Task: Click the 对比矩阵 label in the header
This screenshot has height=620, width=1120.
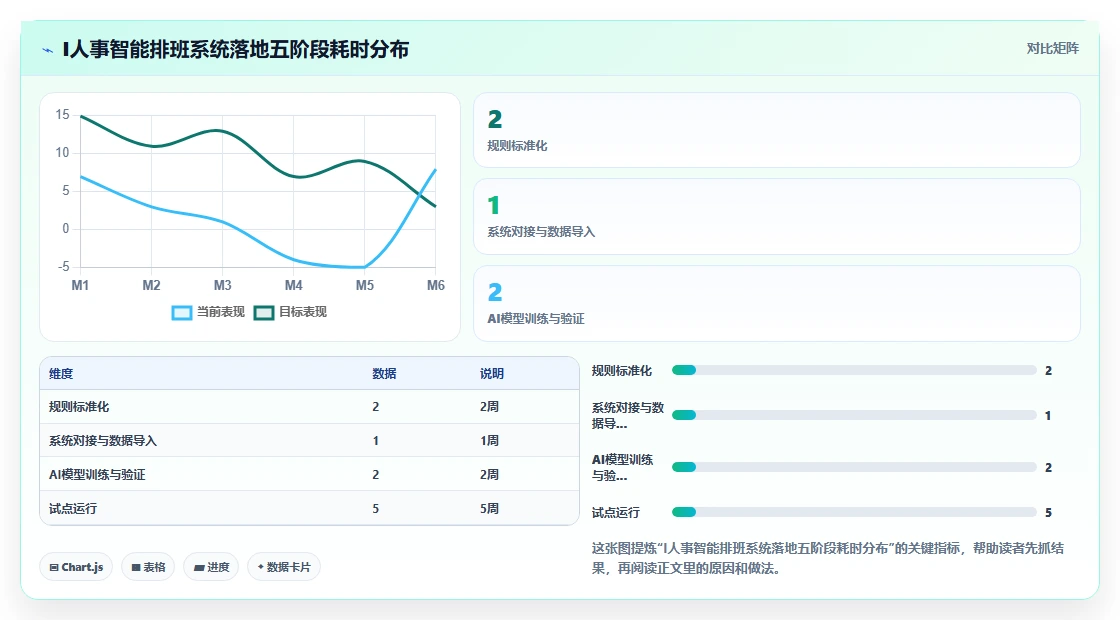Action: point(1052,49)
